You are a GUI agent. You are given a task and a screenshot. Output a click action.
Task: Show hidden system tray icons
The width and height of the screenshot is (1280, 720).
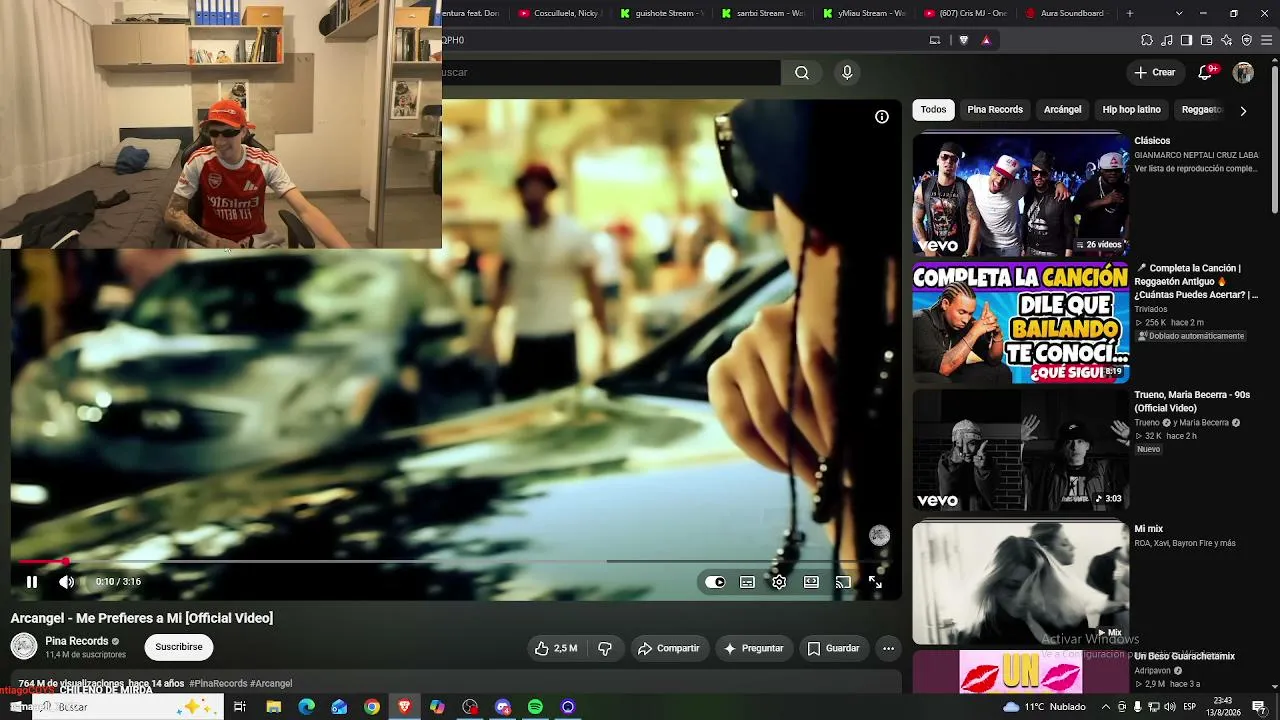[1107, 707]
